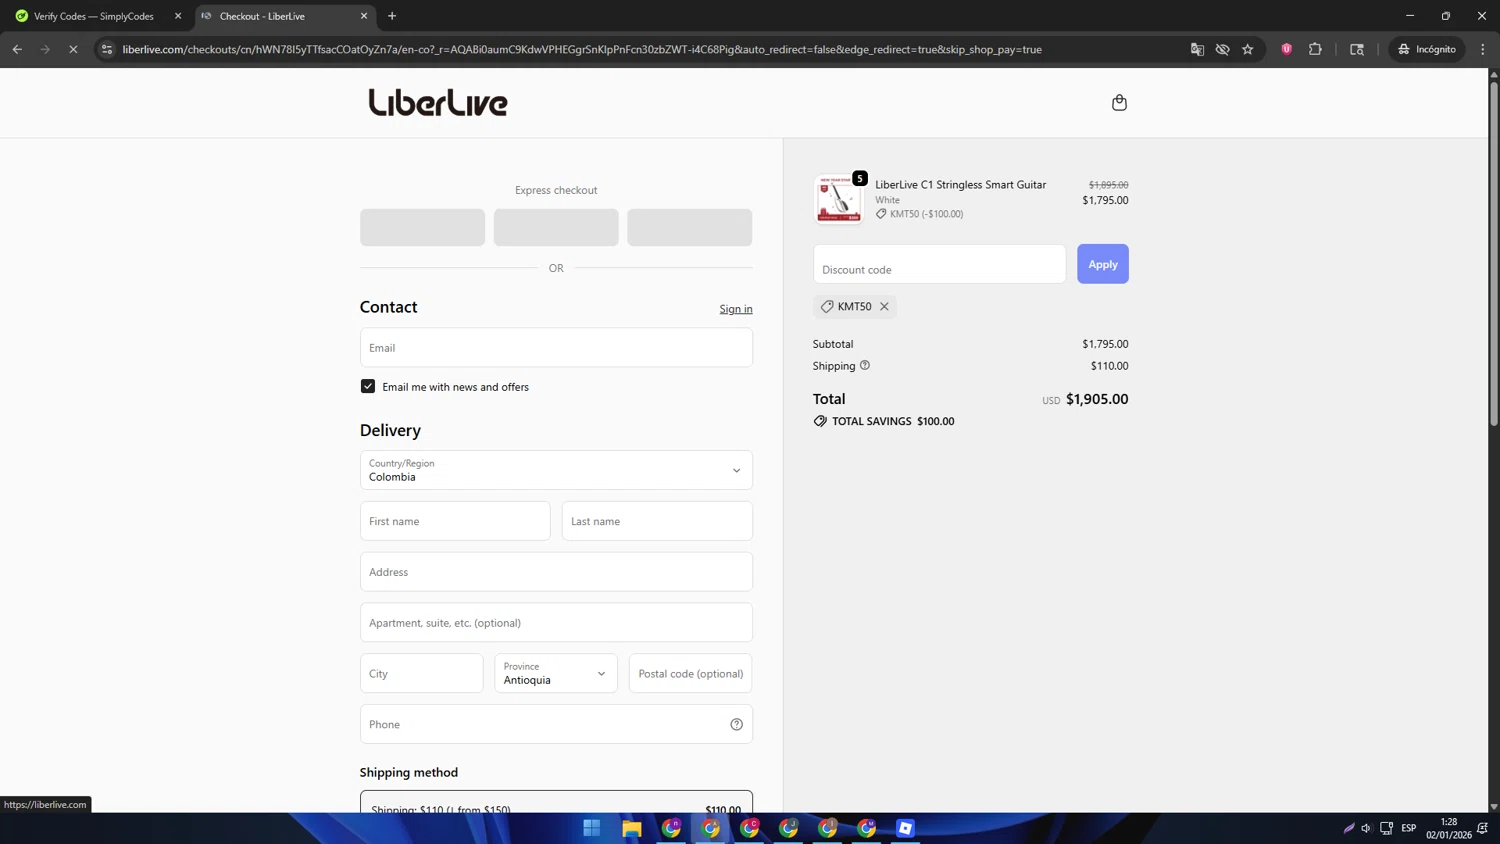Focus the First name field
The width and height of the screenshot is (1500, 844).
tap(455, 521)
